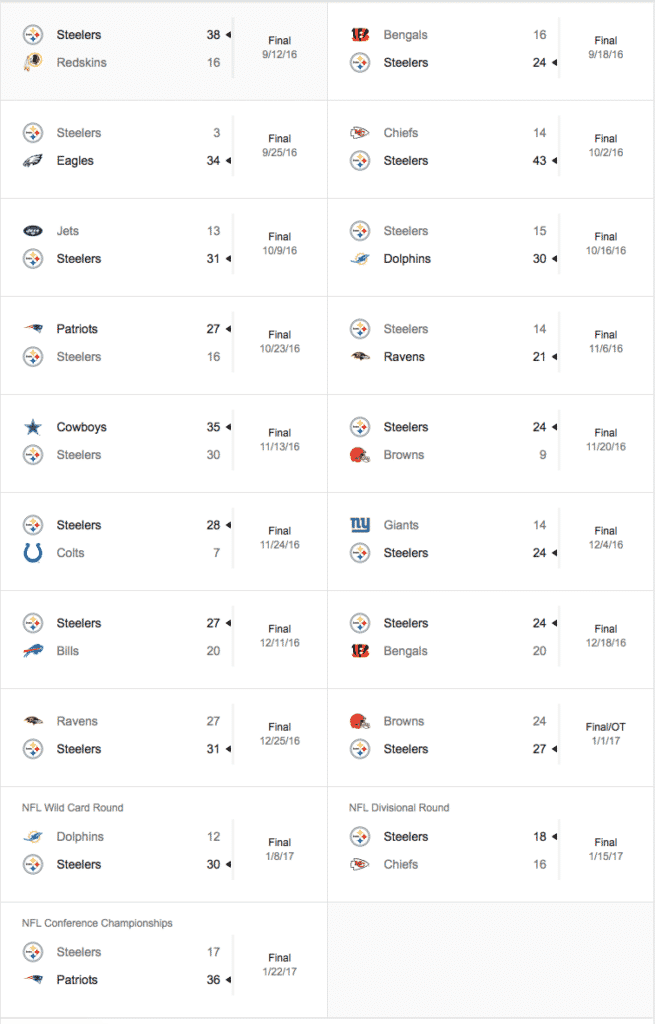Screen dimensions: 655x1024
Task: Open the Patriots link in Conference Championships
Action: [x=77, y=980]
